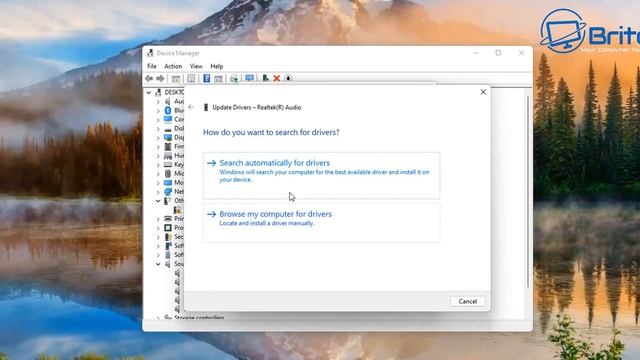Select the Bluetooth category icon in tree
This screenshot has height=360, width=640.
[168, 110]
